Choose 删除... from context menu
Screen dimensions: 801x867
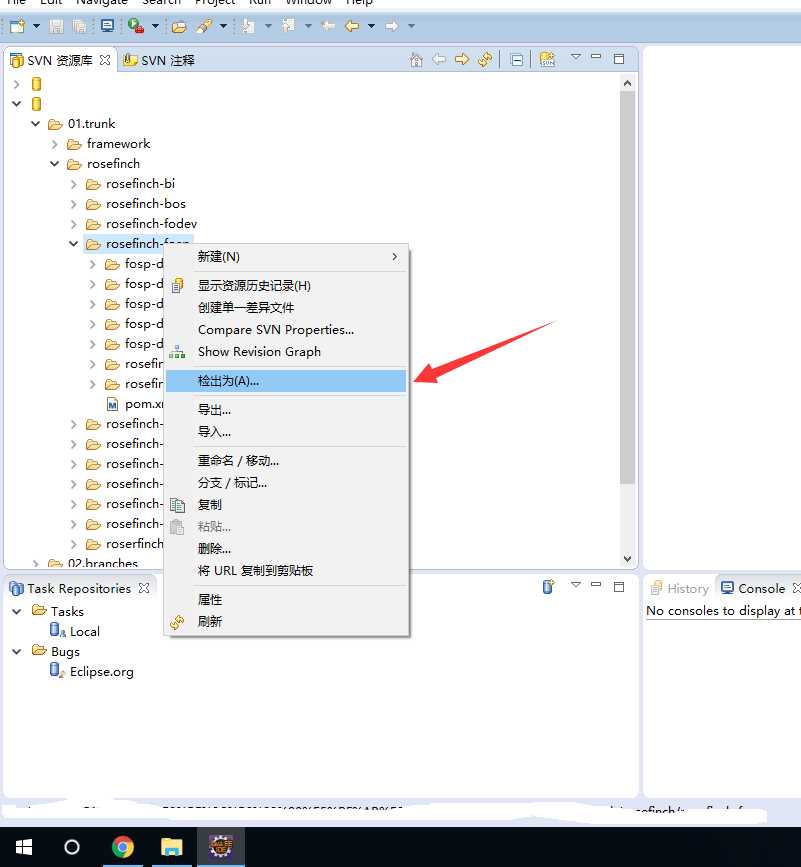pyautogui.click(x=286, y=549)
